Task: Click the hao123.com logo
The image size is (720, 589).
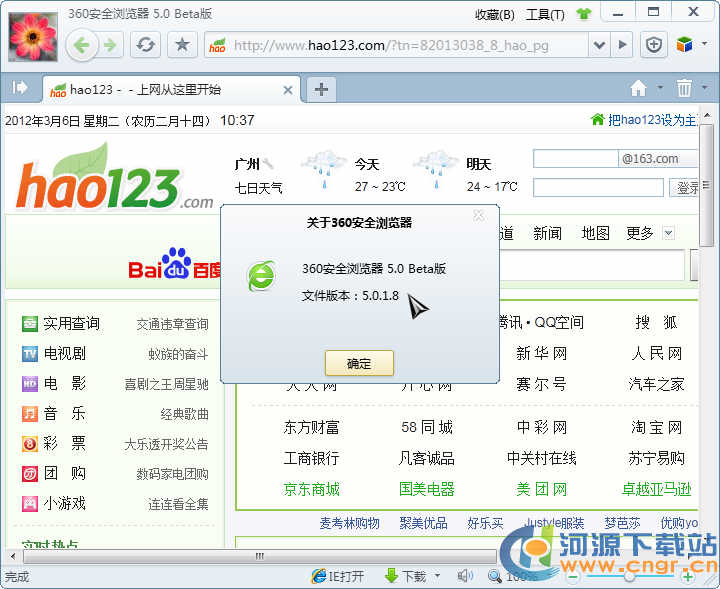Action: coord(115,178)
